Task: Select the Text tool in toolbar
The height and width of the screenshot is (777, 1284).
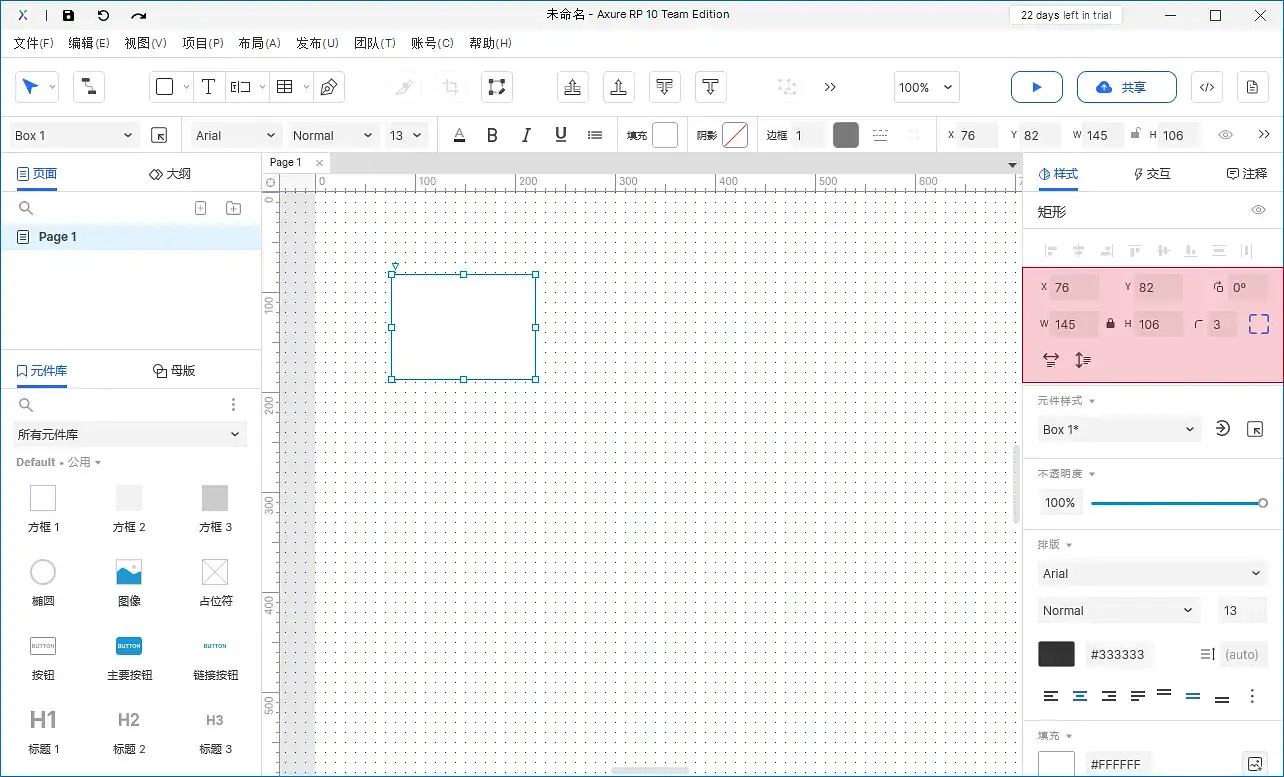Action: 208,87
